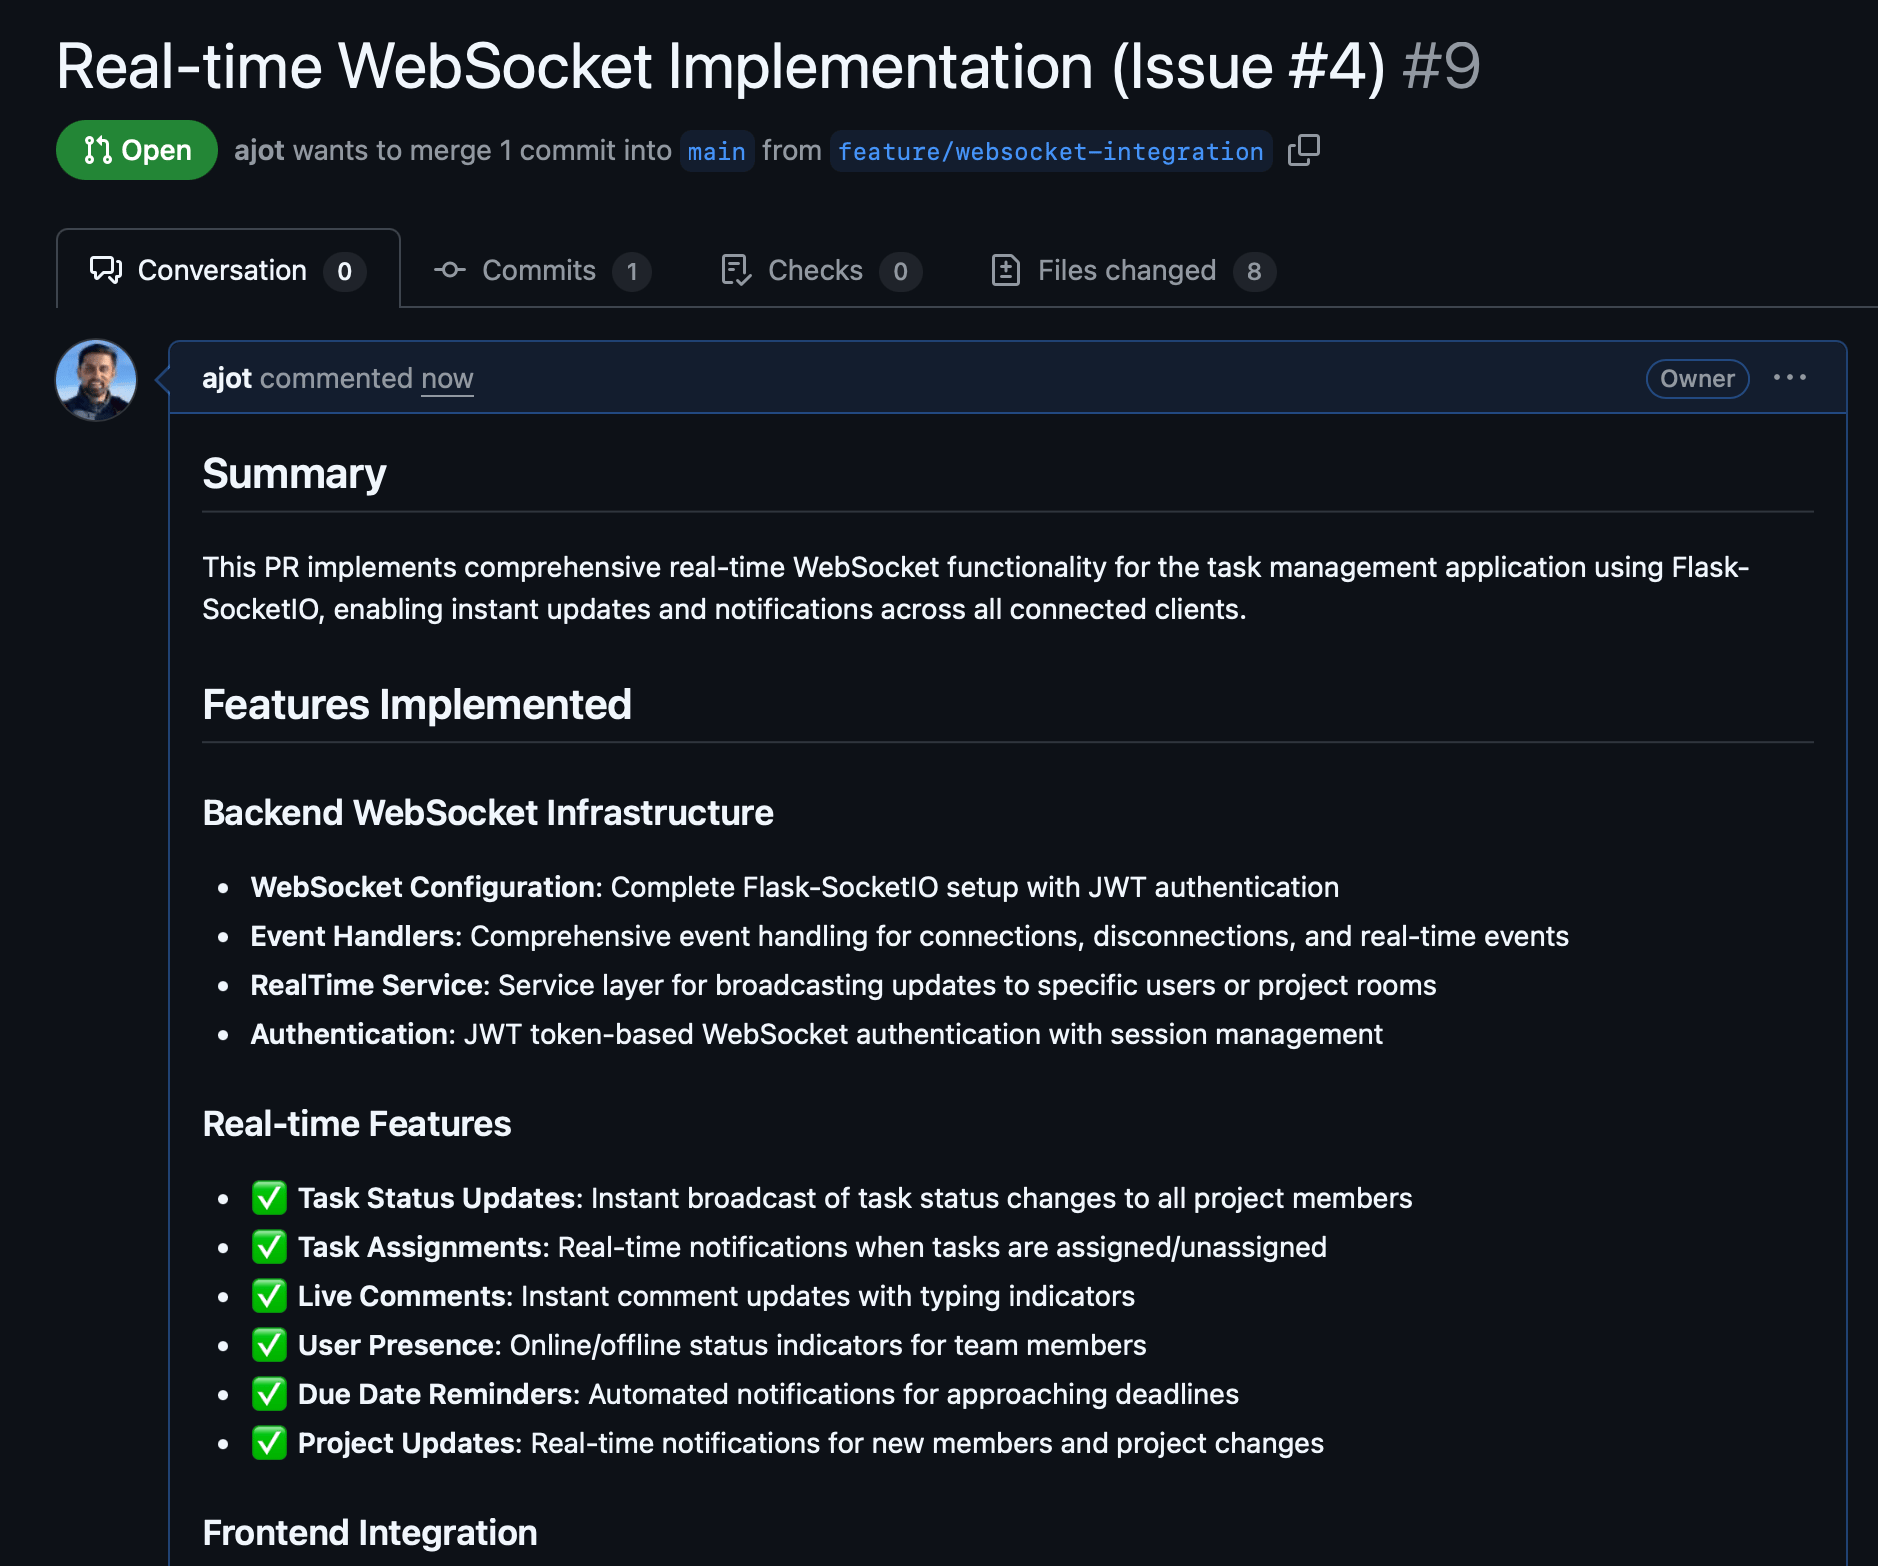Click the pull request icon inside Open badge
Viewport: 1878px width, 1566px height.
(x=97, y=150)
